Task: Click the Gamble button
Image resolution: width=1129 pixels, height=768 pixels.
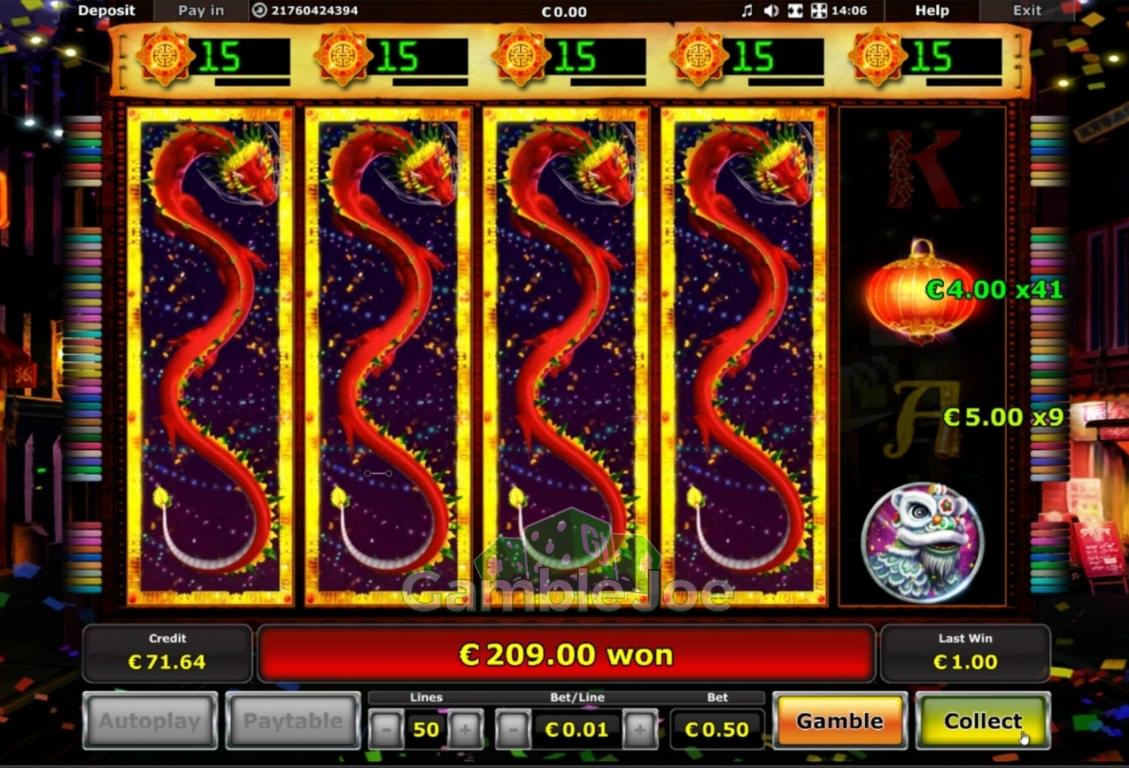Action: [x=840, y=720]
